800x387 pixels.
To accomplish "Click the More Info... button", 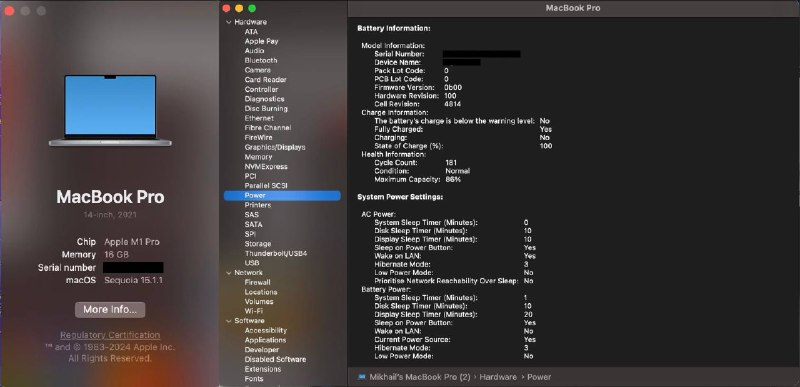I will coord(110,309).
